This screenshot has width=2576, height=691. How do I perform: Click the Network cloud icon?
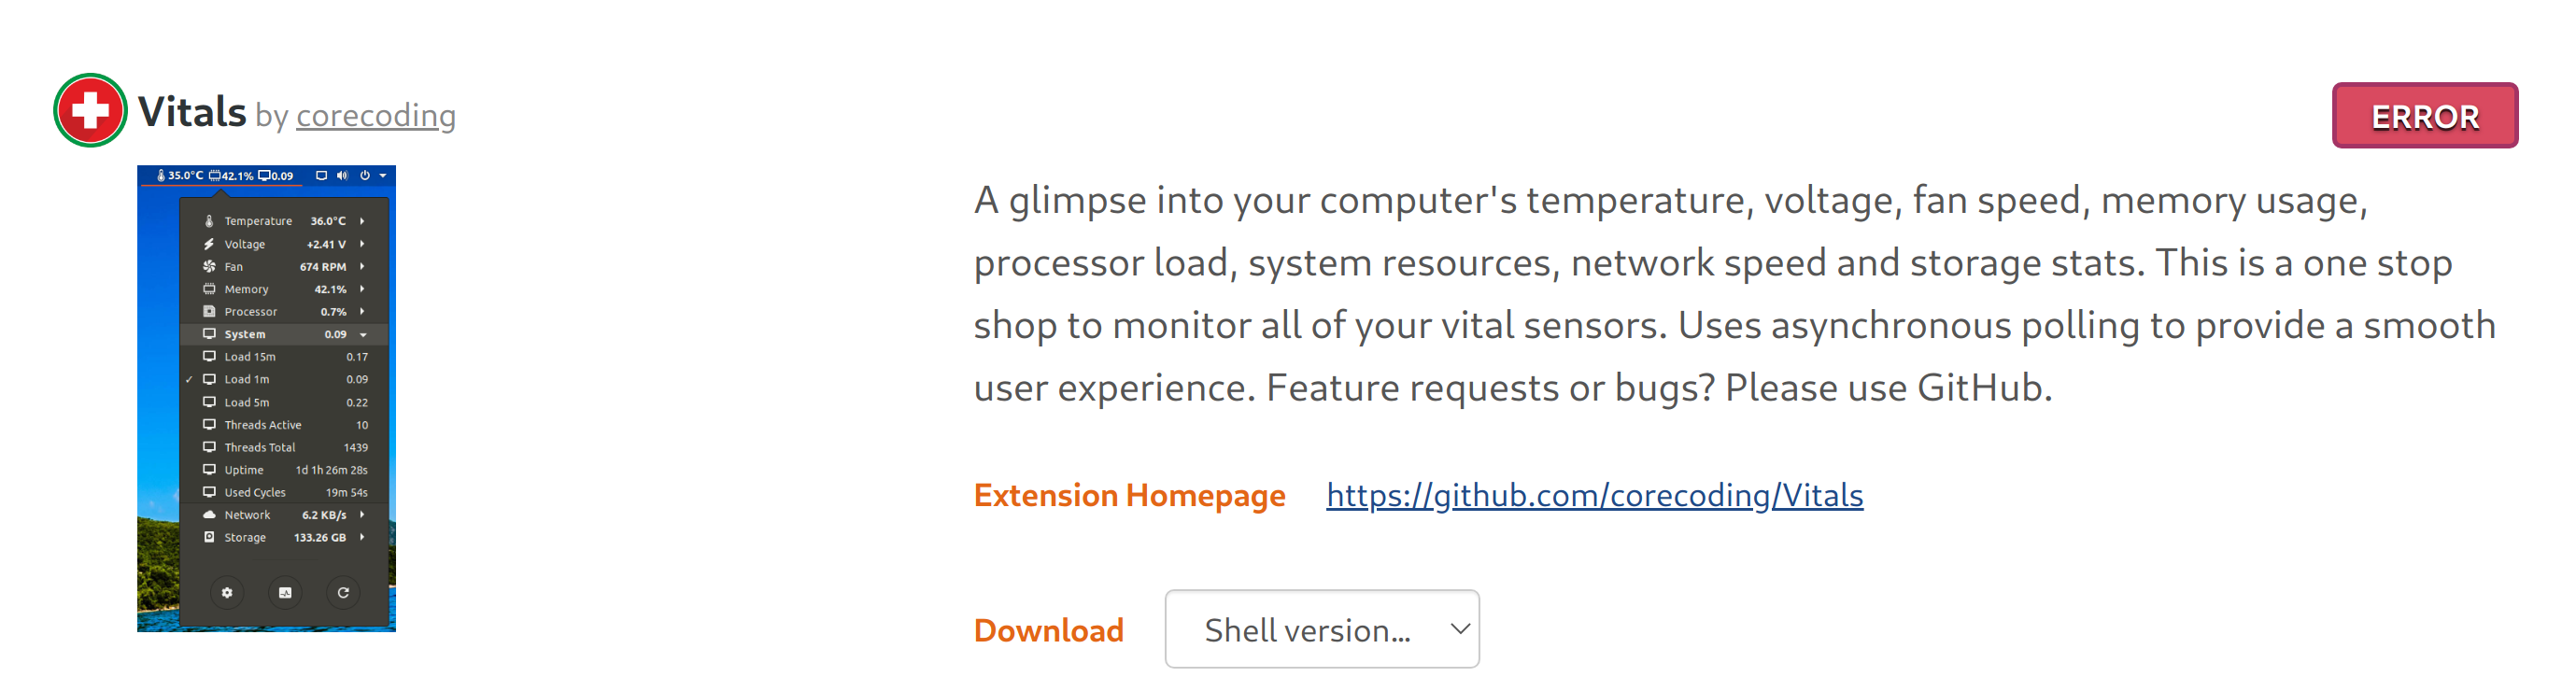coord(209,515)
